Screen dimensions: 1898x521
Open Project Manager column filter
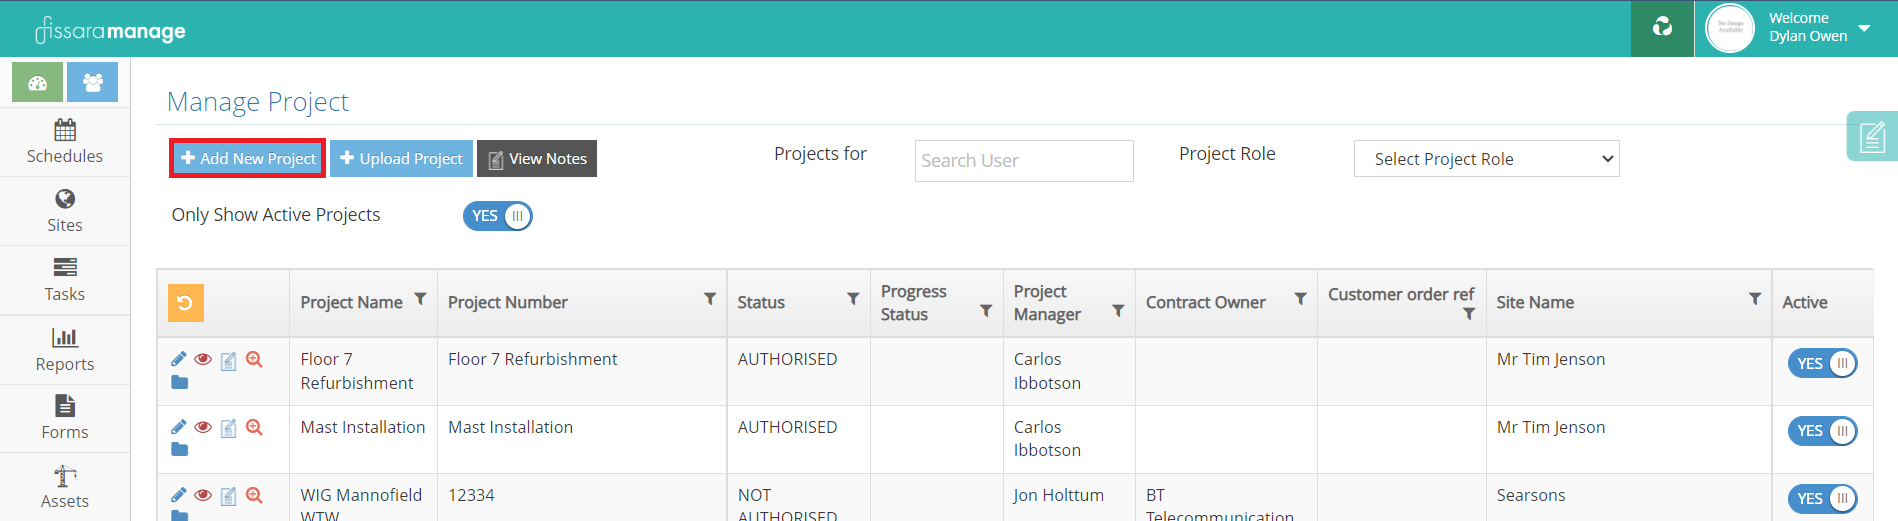tap(1118, 311)
